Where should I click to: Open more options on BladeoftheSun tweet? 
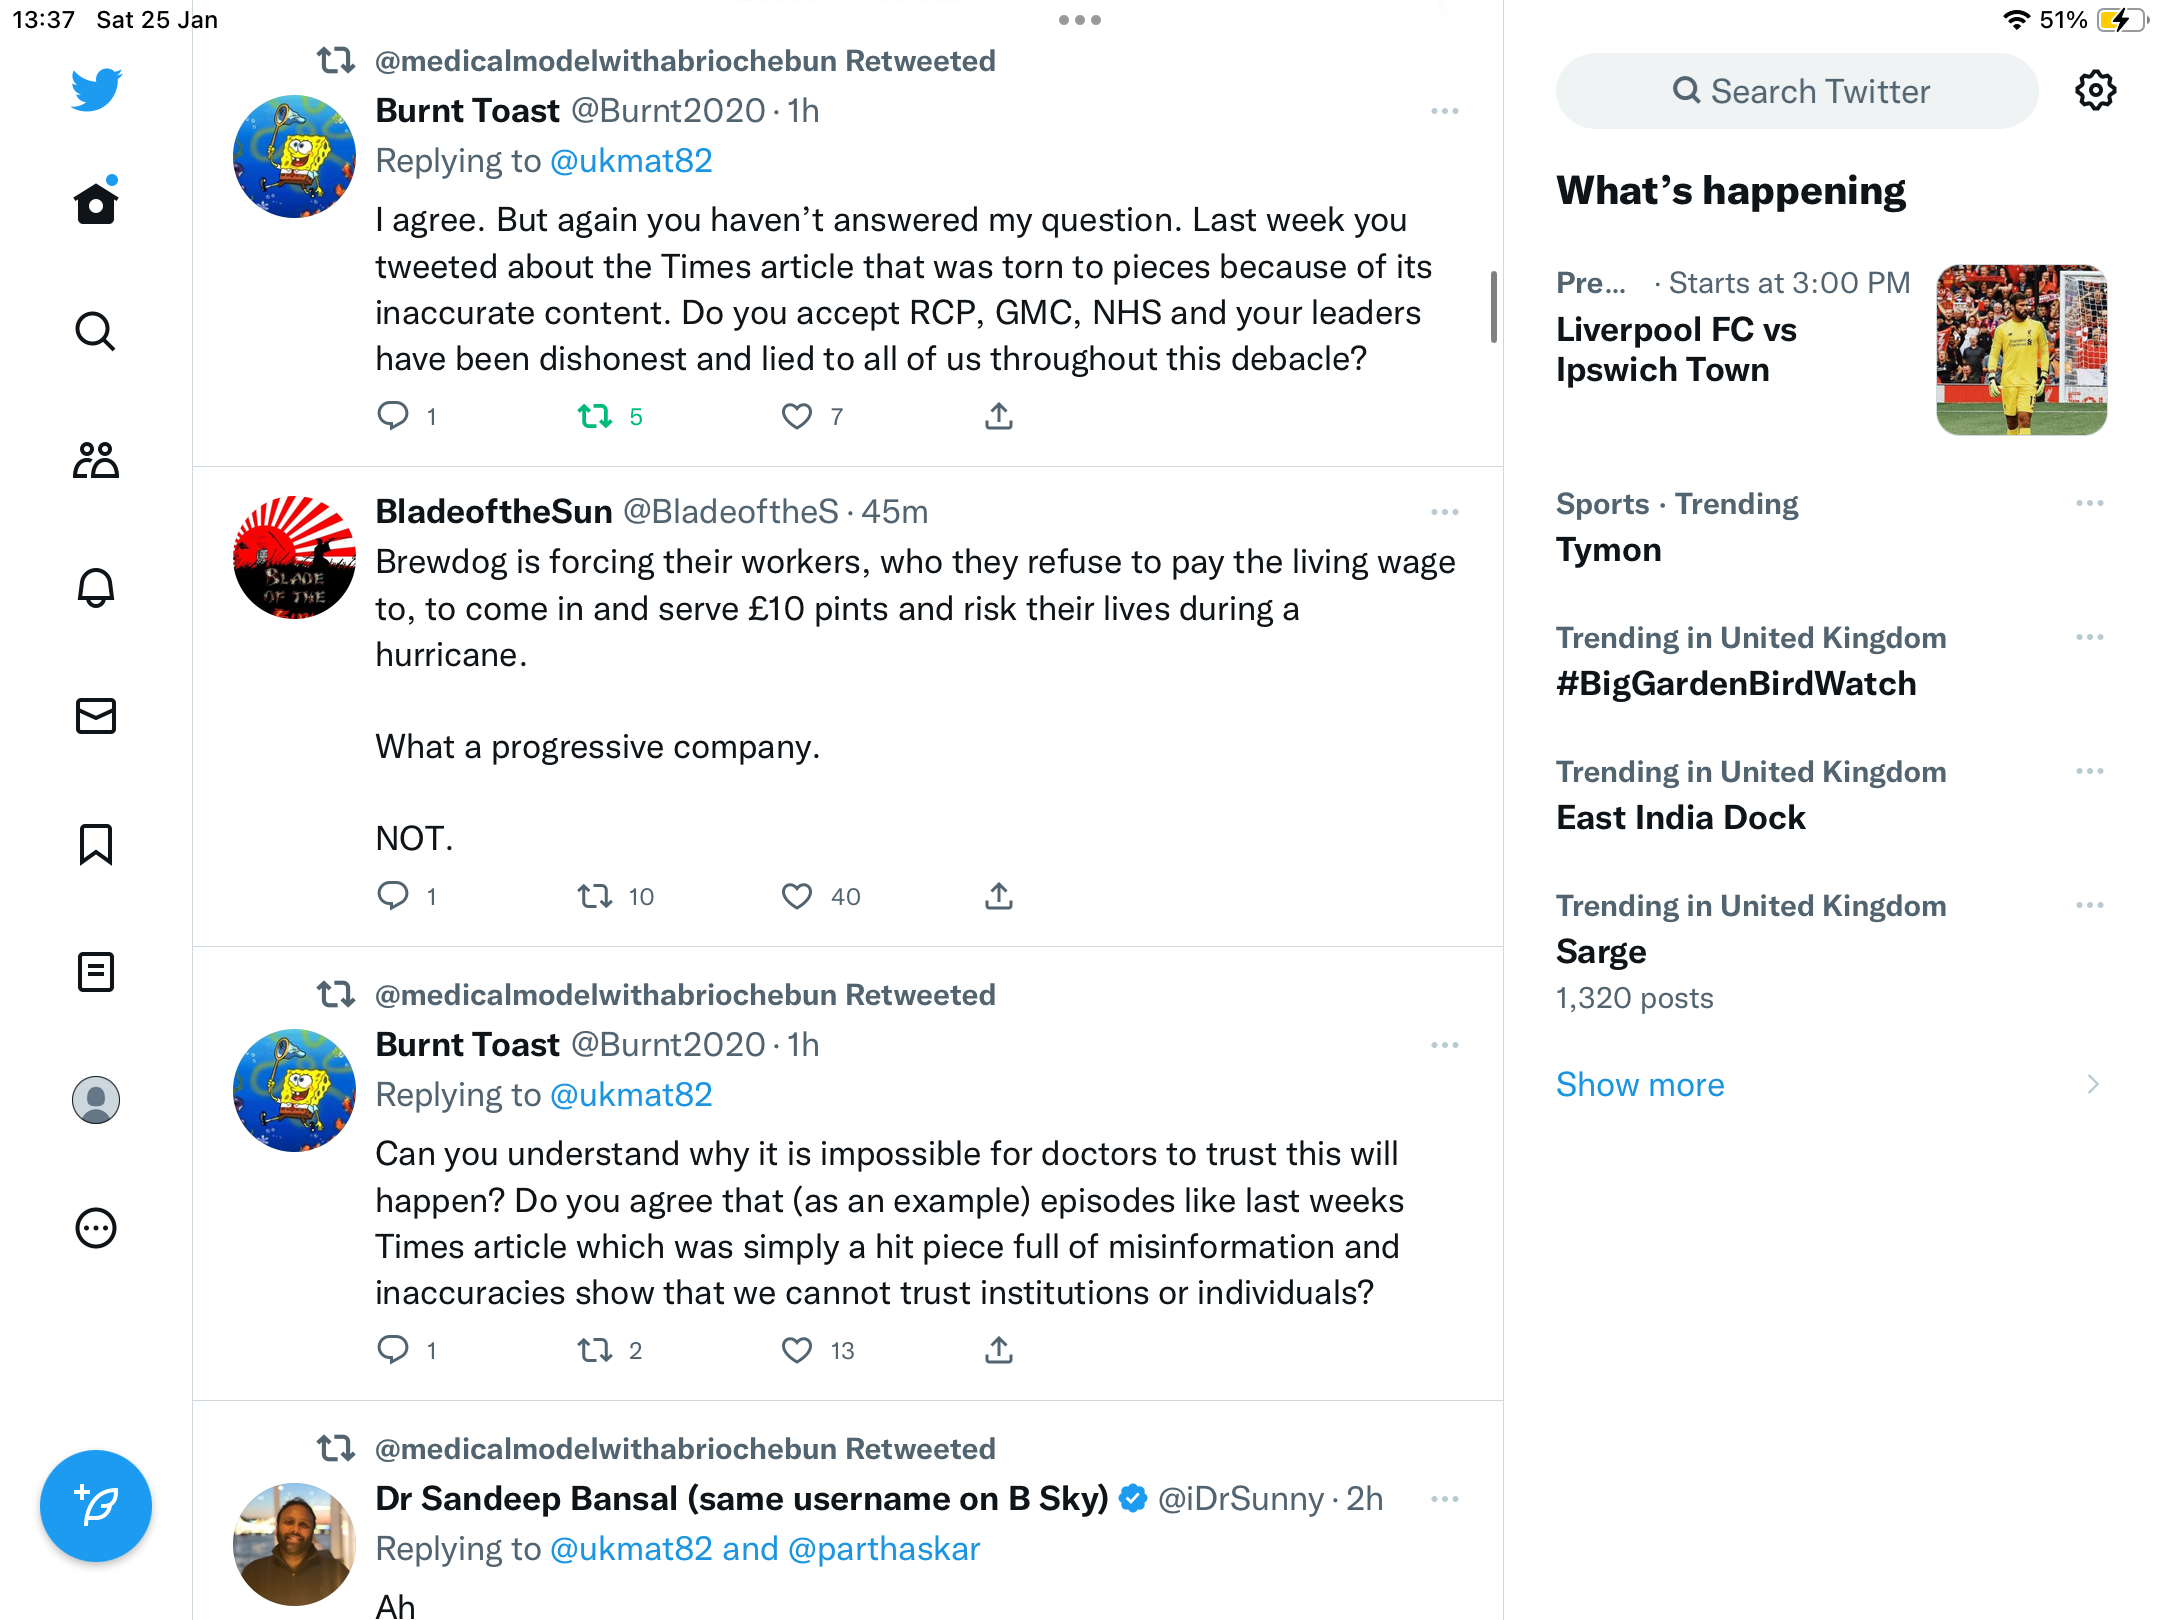point(1445,512)
